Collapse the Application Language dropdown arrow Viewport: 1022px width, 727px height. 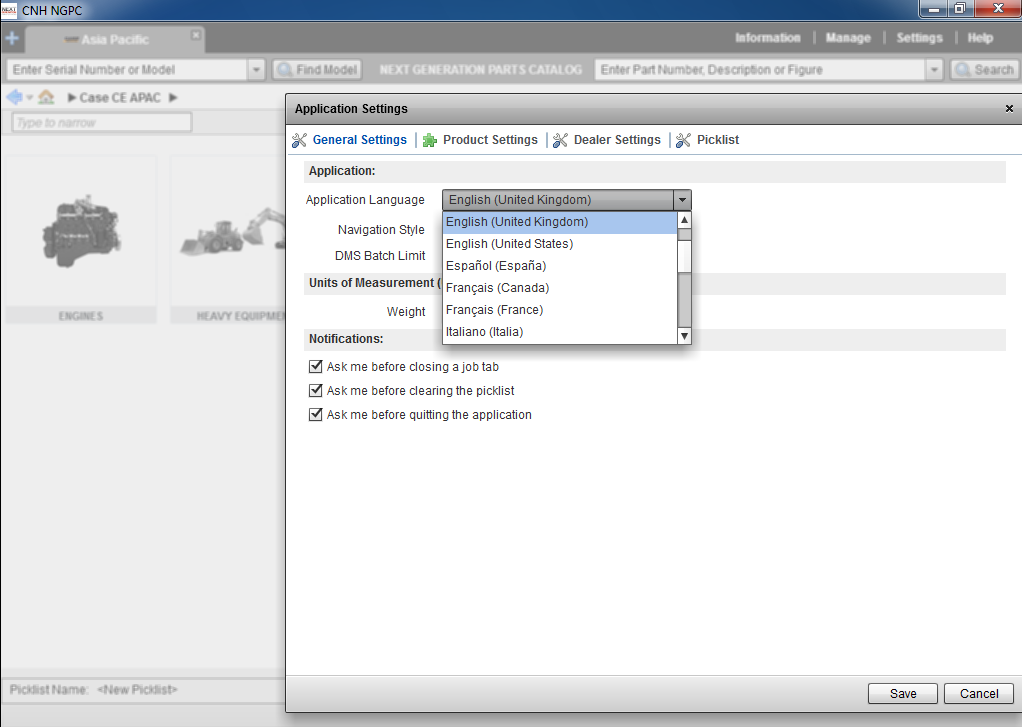coord(681,200)
